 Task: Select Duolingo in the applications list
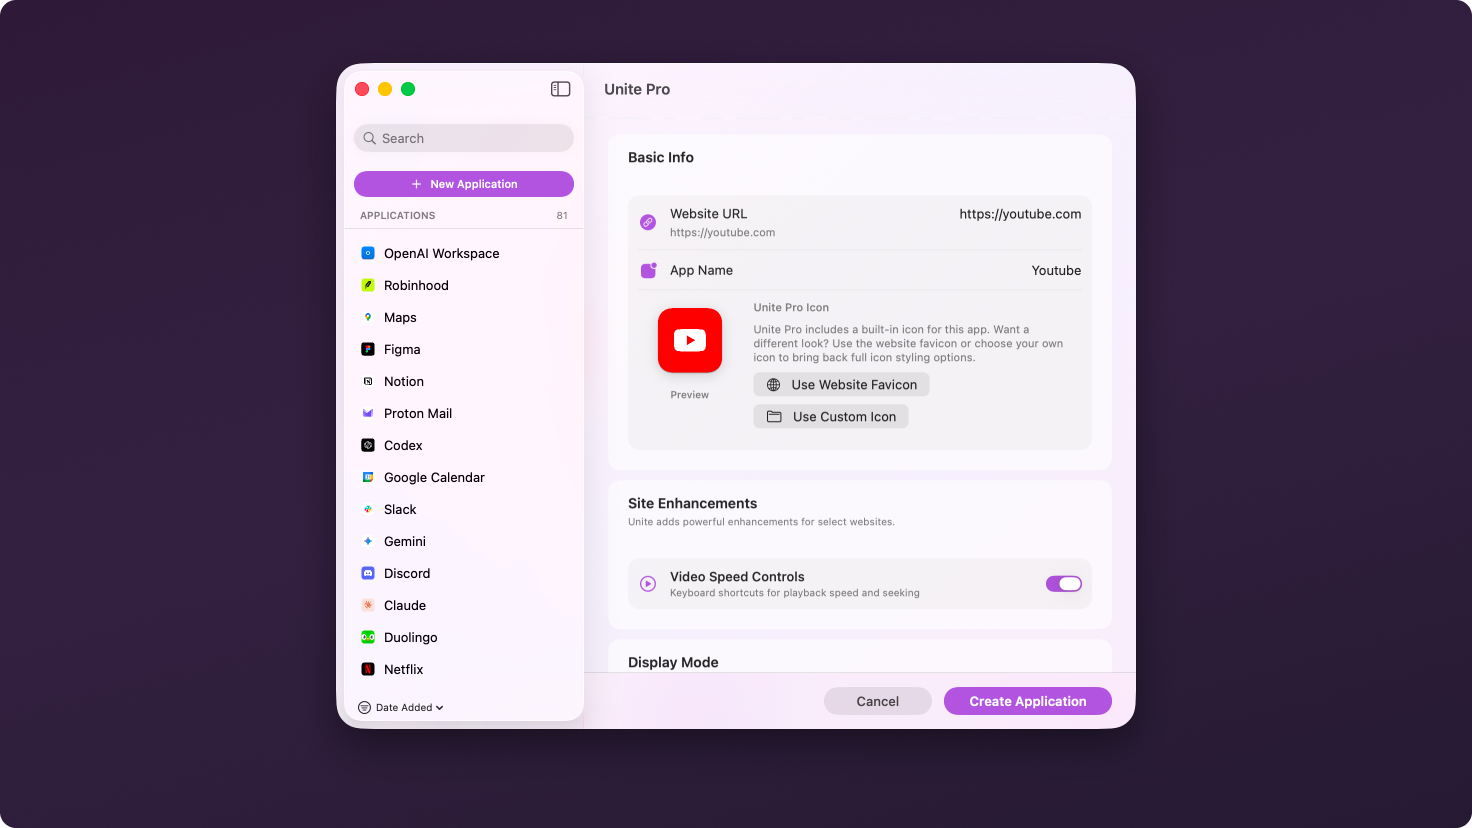(x=464, y=637)
